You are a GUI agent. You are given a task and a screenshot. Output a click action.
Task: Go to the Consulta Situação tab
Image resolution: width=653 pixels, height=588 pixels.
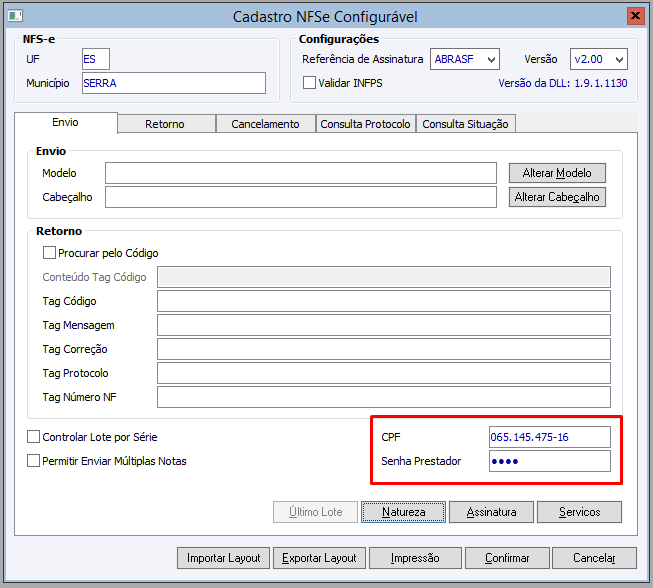(x=465, y=124)
